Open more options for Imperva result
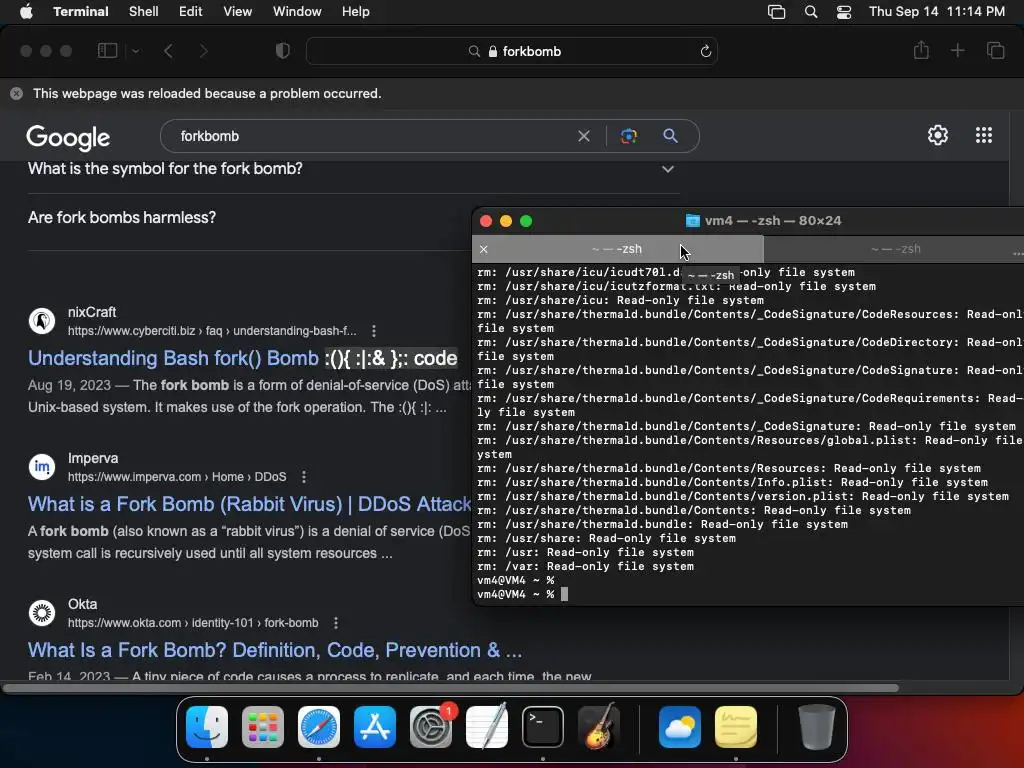1024x768 pixels. (x=304, y=477)
